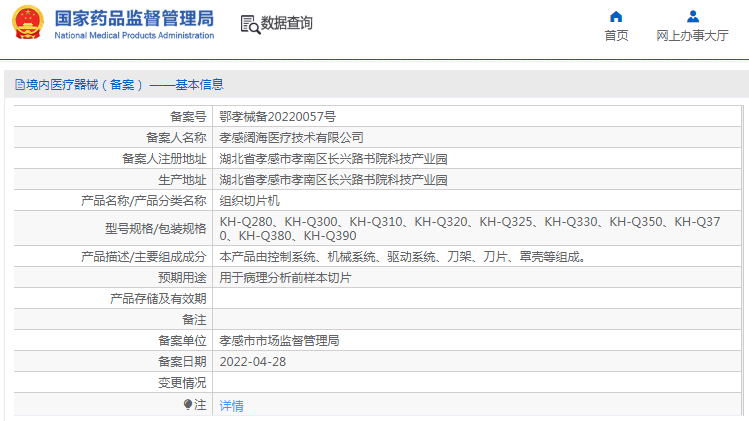Click the filing date 2022-04-28
749x421 pixels.
pyautogui.click(x=250, y=361)
